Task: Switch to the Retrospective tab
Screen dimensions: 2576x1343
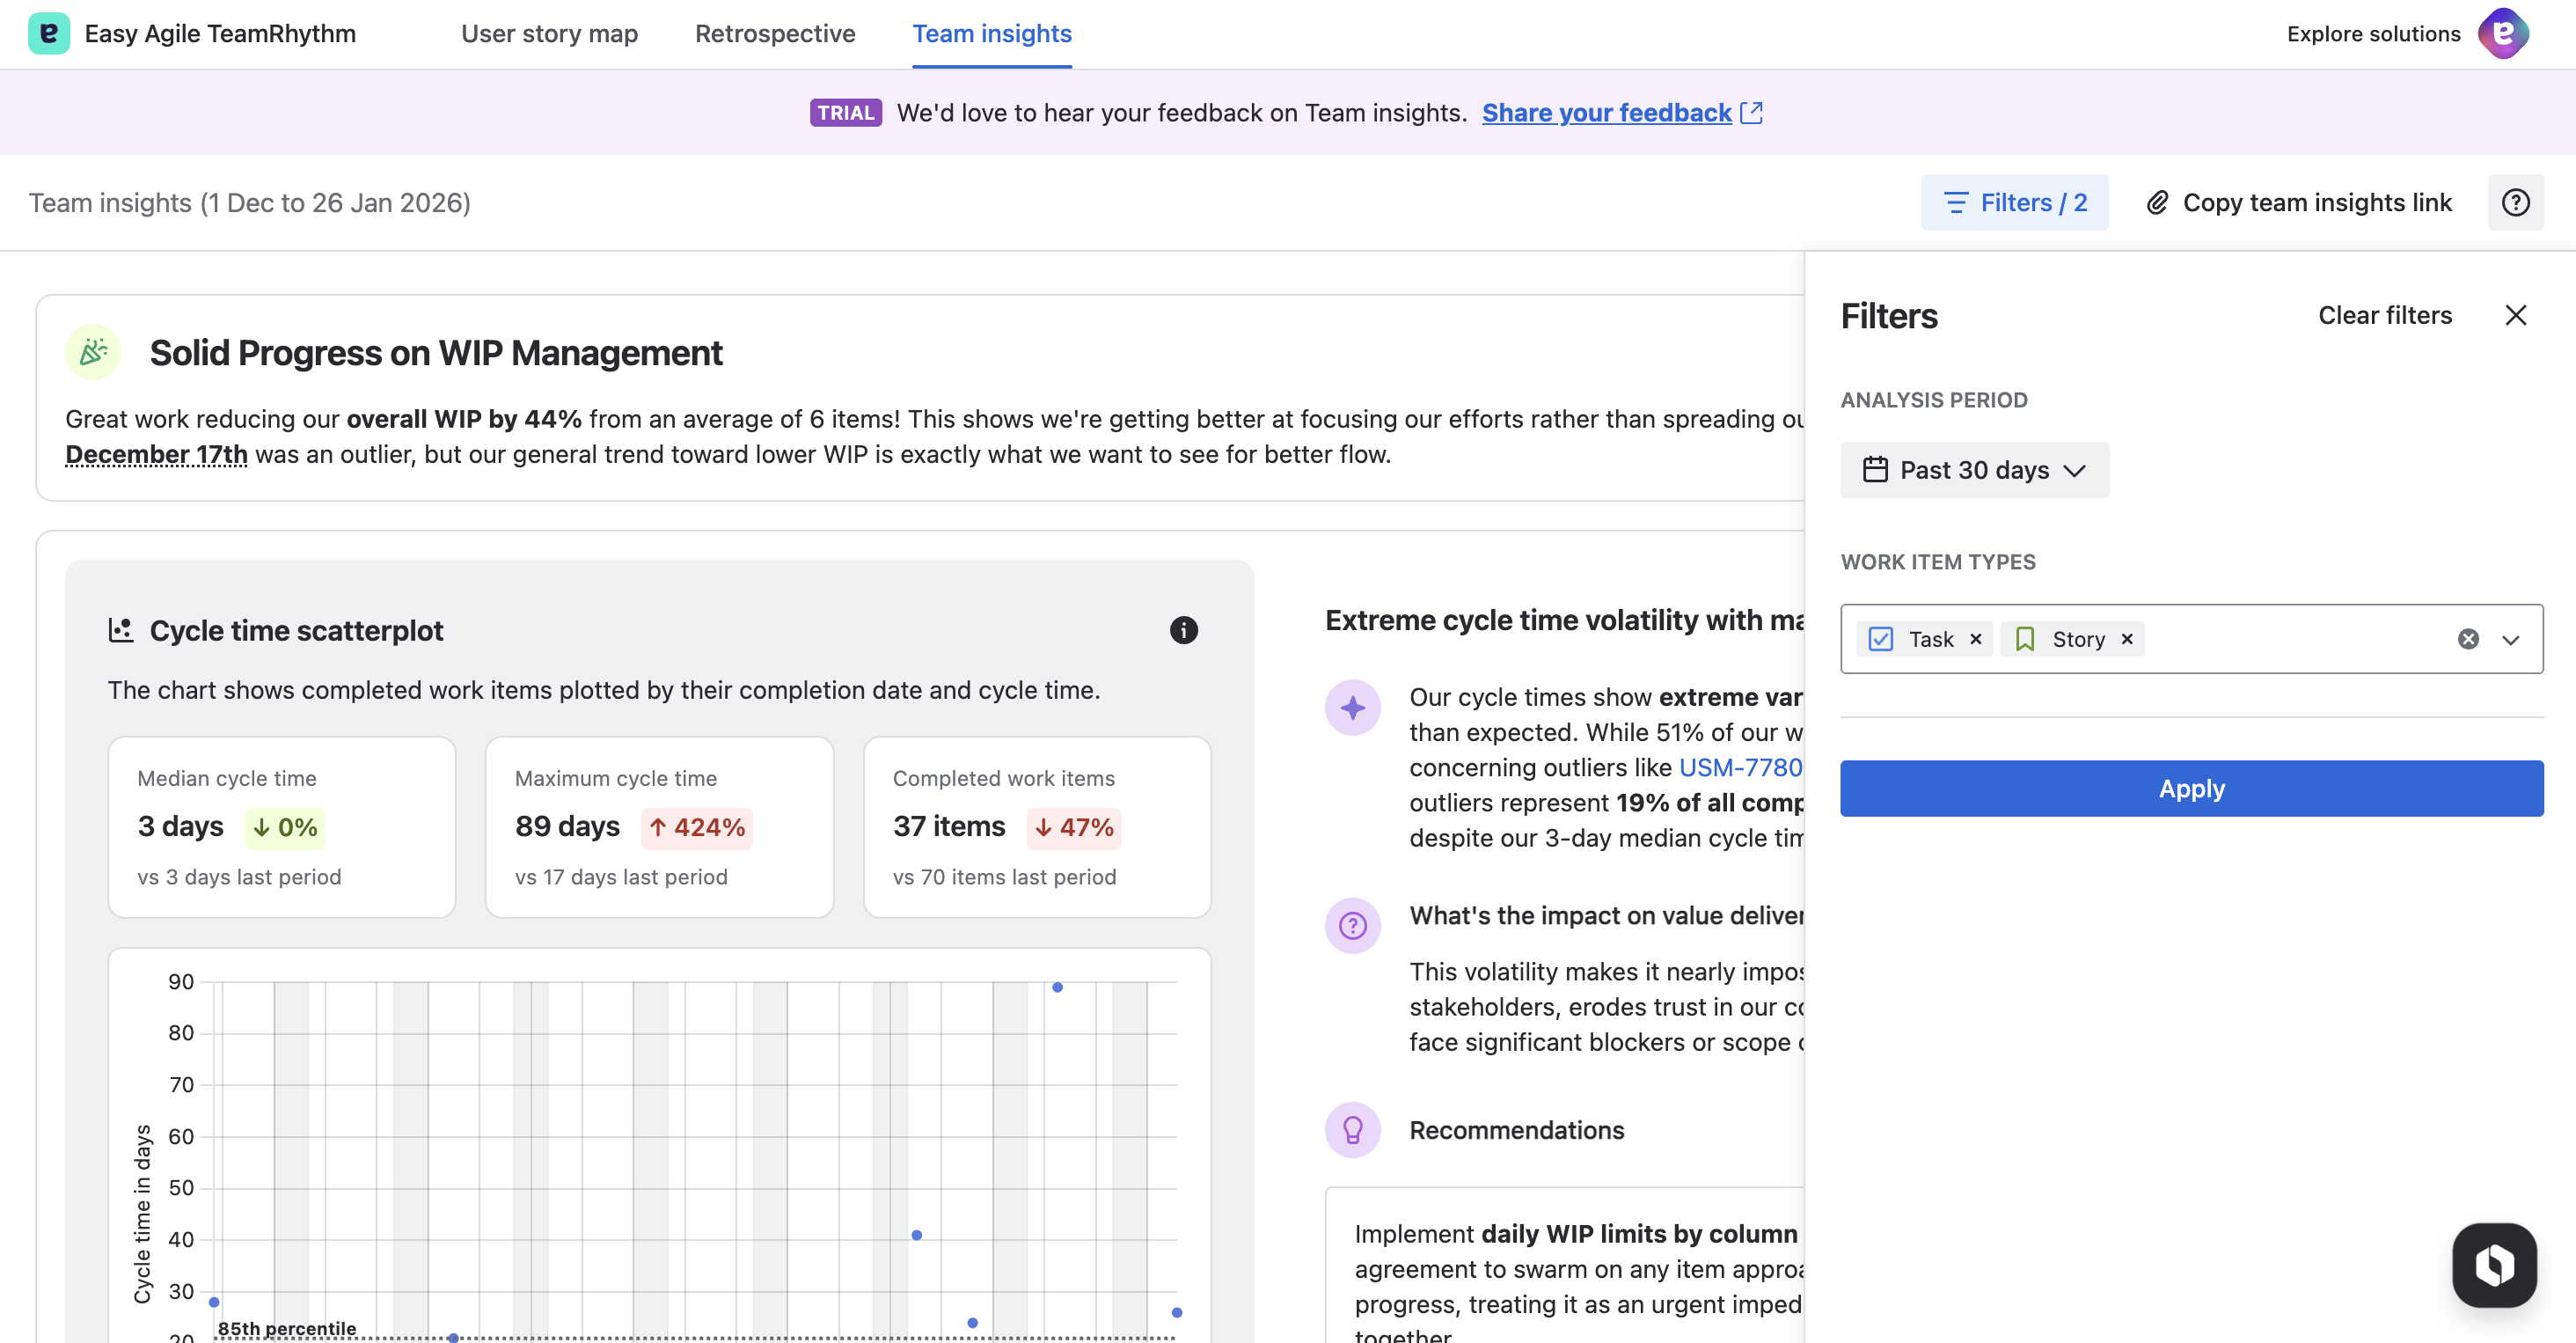Action: pyautogui.click(x=774, y=34)
